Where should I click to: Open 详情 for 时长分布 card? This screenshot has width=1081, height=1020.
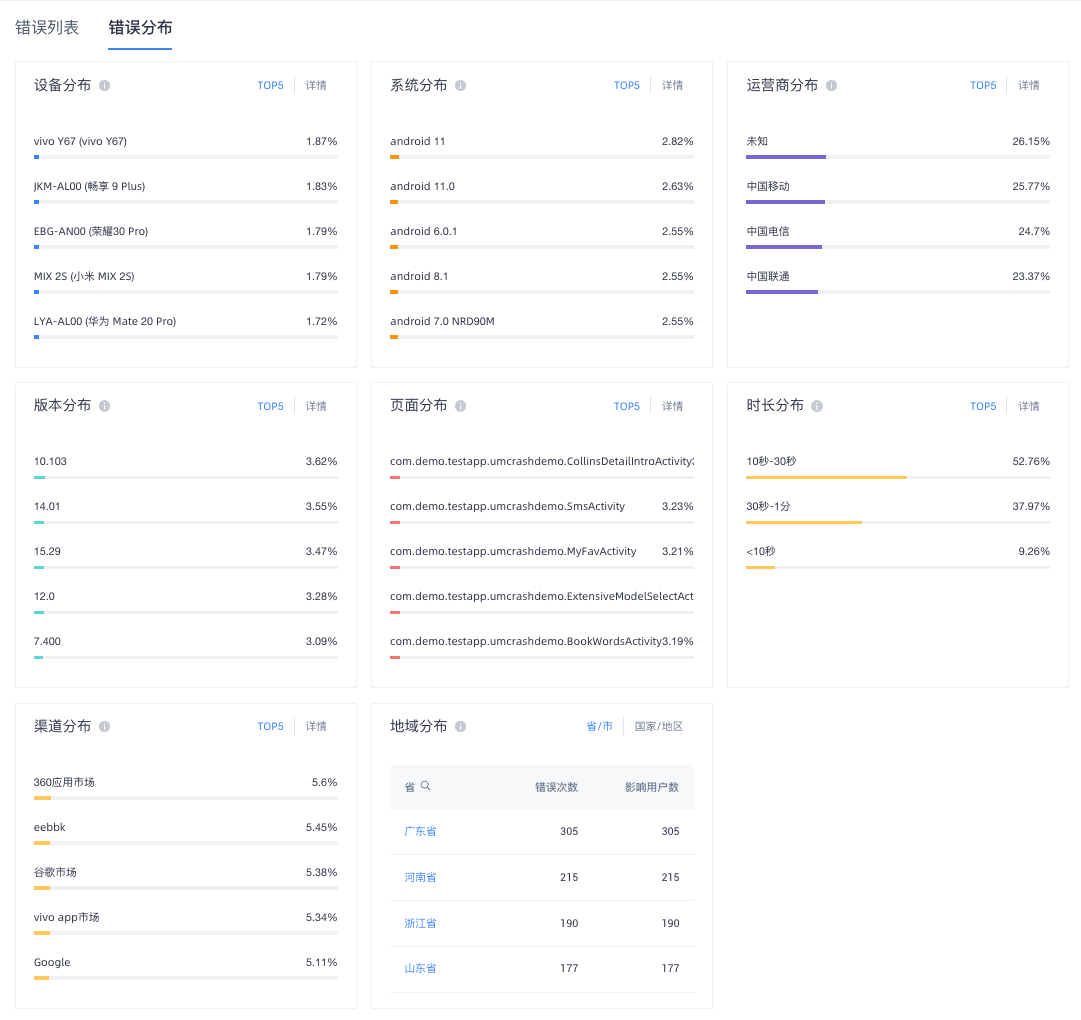pyautogui.click(x=1029, y=406)
